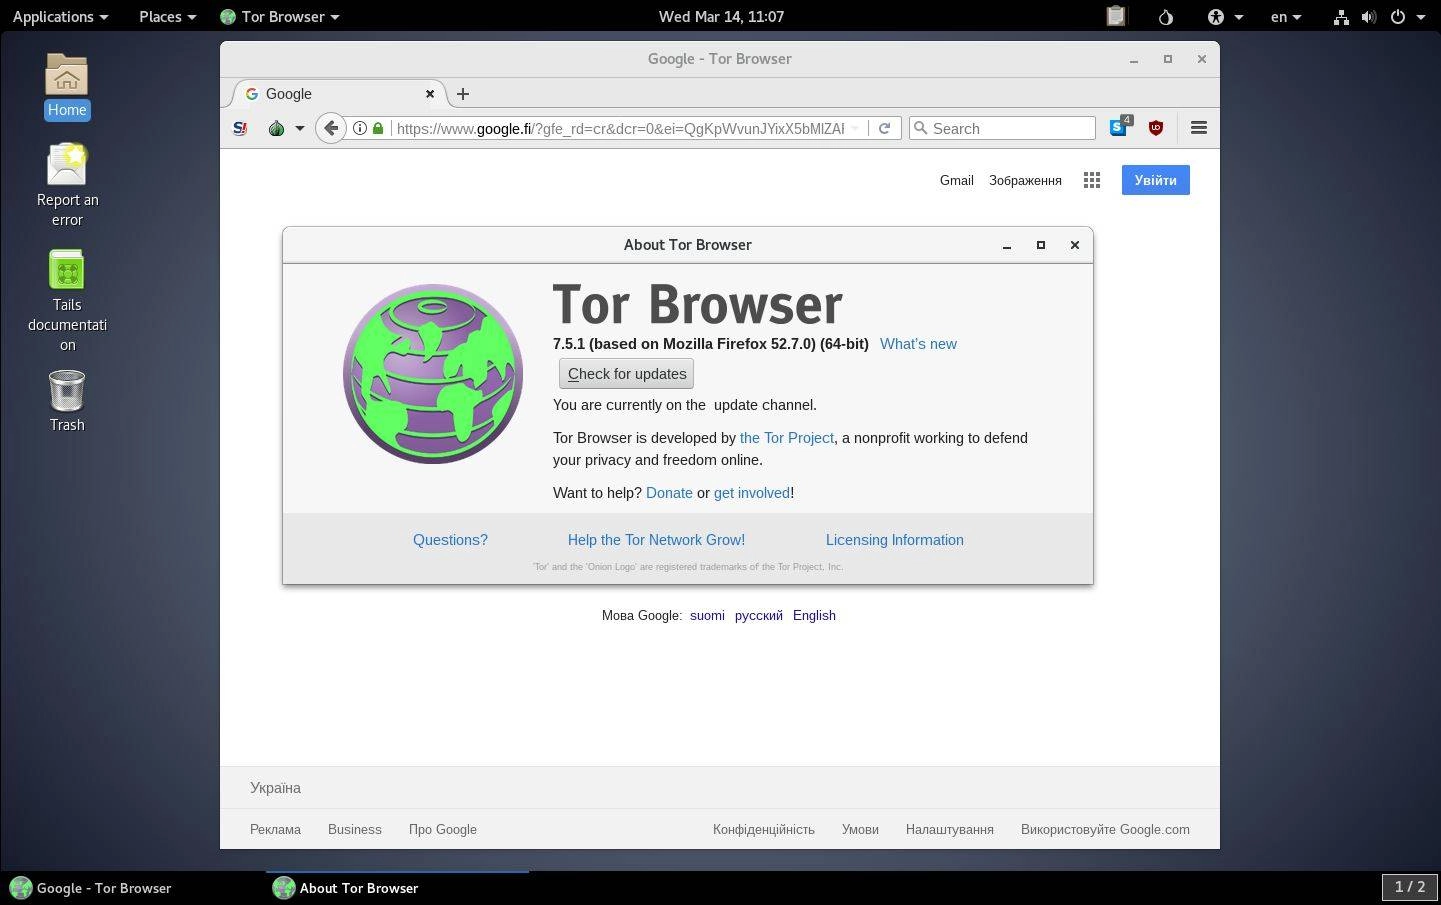Open the Використовуйте Google.com link
The height and width of the screenshot is (905, 1441).
[1105, 829]
